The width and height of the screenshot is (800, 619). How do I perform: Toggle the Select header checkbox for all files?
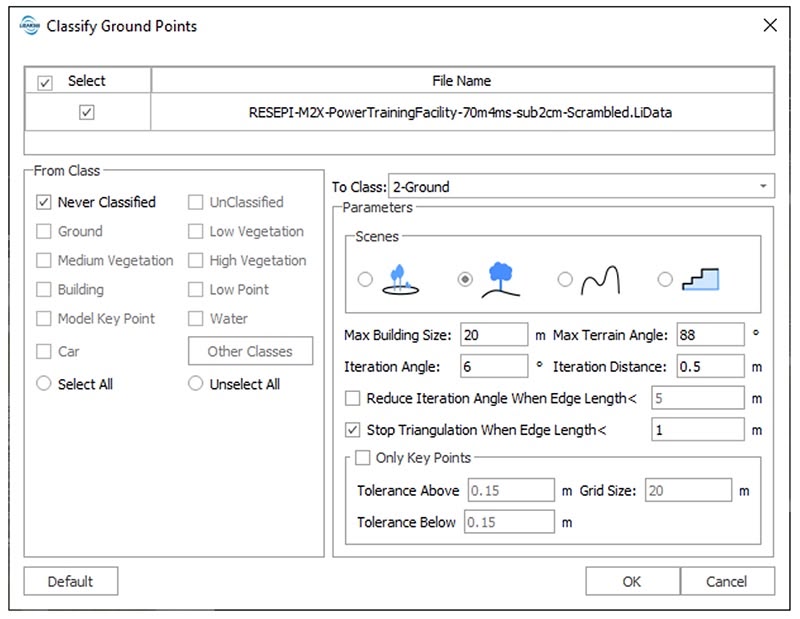point(45,82)
